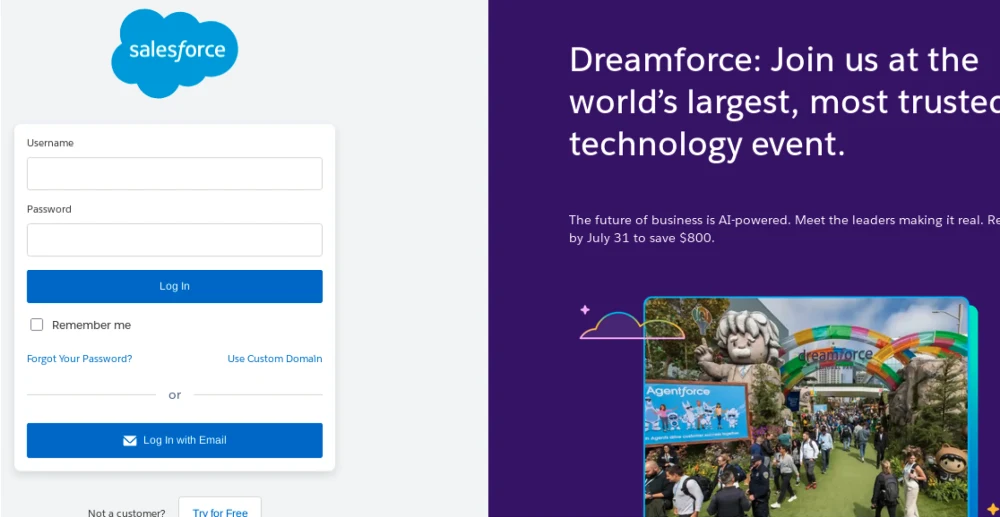The width and height of the screenshot is (1000, 517).
Task: Open the Forgot Your Password link
Action: pyautogui.click(x=80, y=359)
